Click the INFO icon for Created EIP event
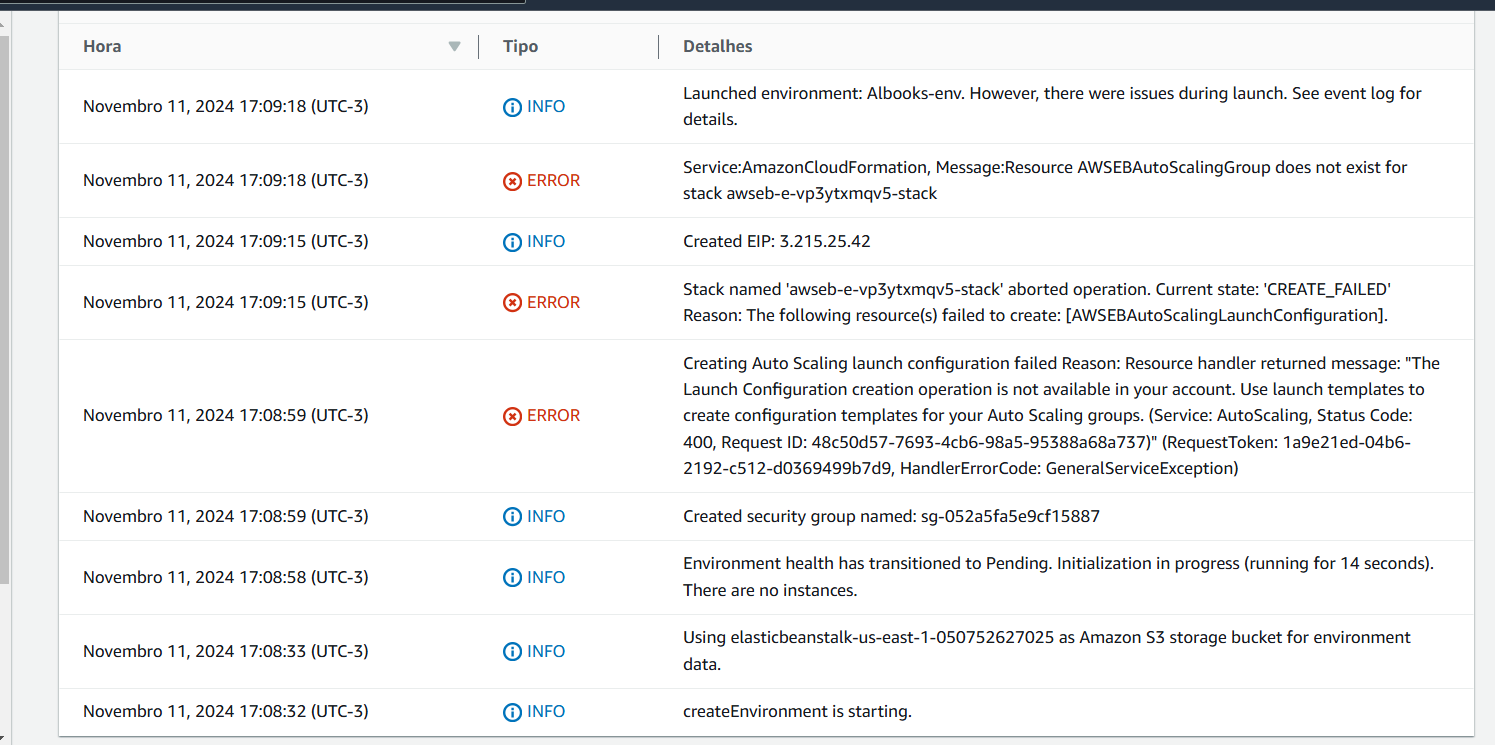The height and width of the screenshot is (745, 1495). pos(512,242)
